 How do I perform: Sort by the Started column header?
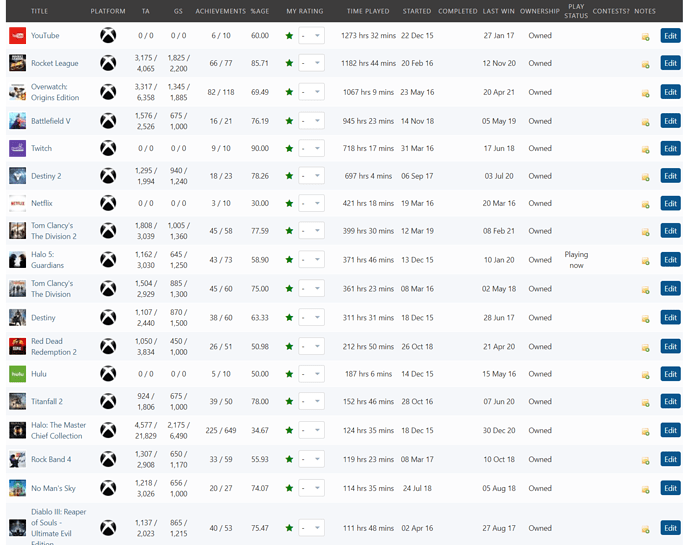tap(417, 11)
